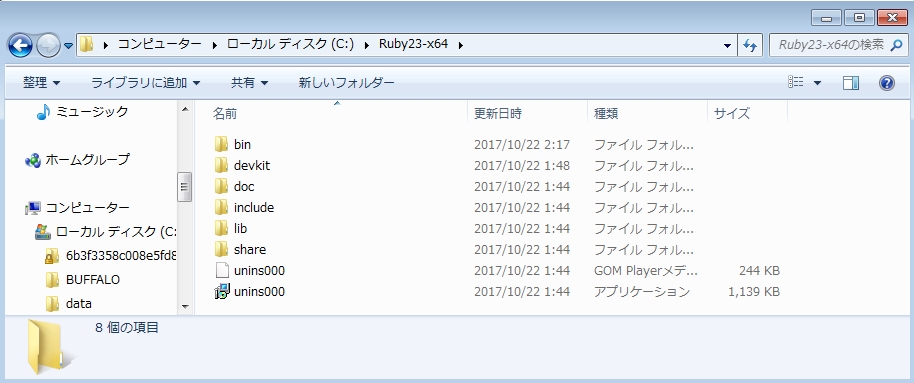Expand arrow between コンピューター and ローカル ディスク
This screenshot has width=914, height=383.
point(214,45)
